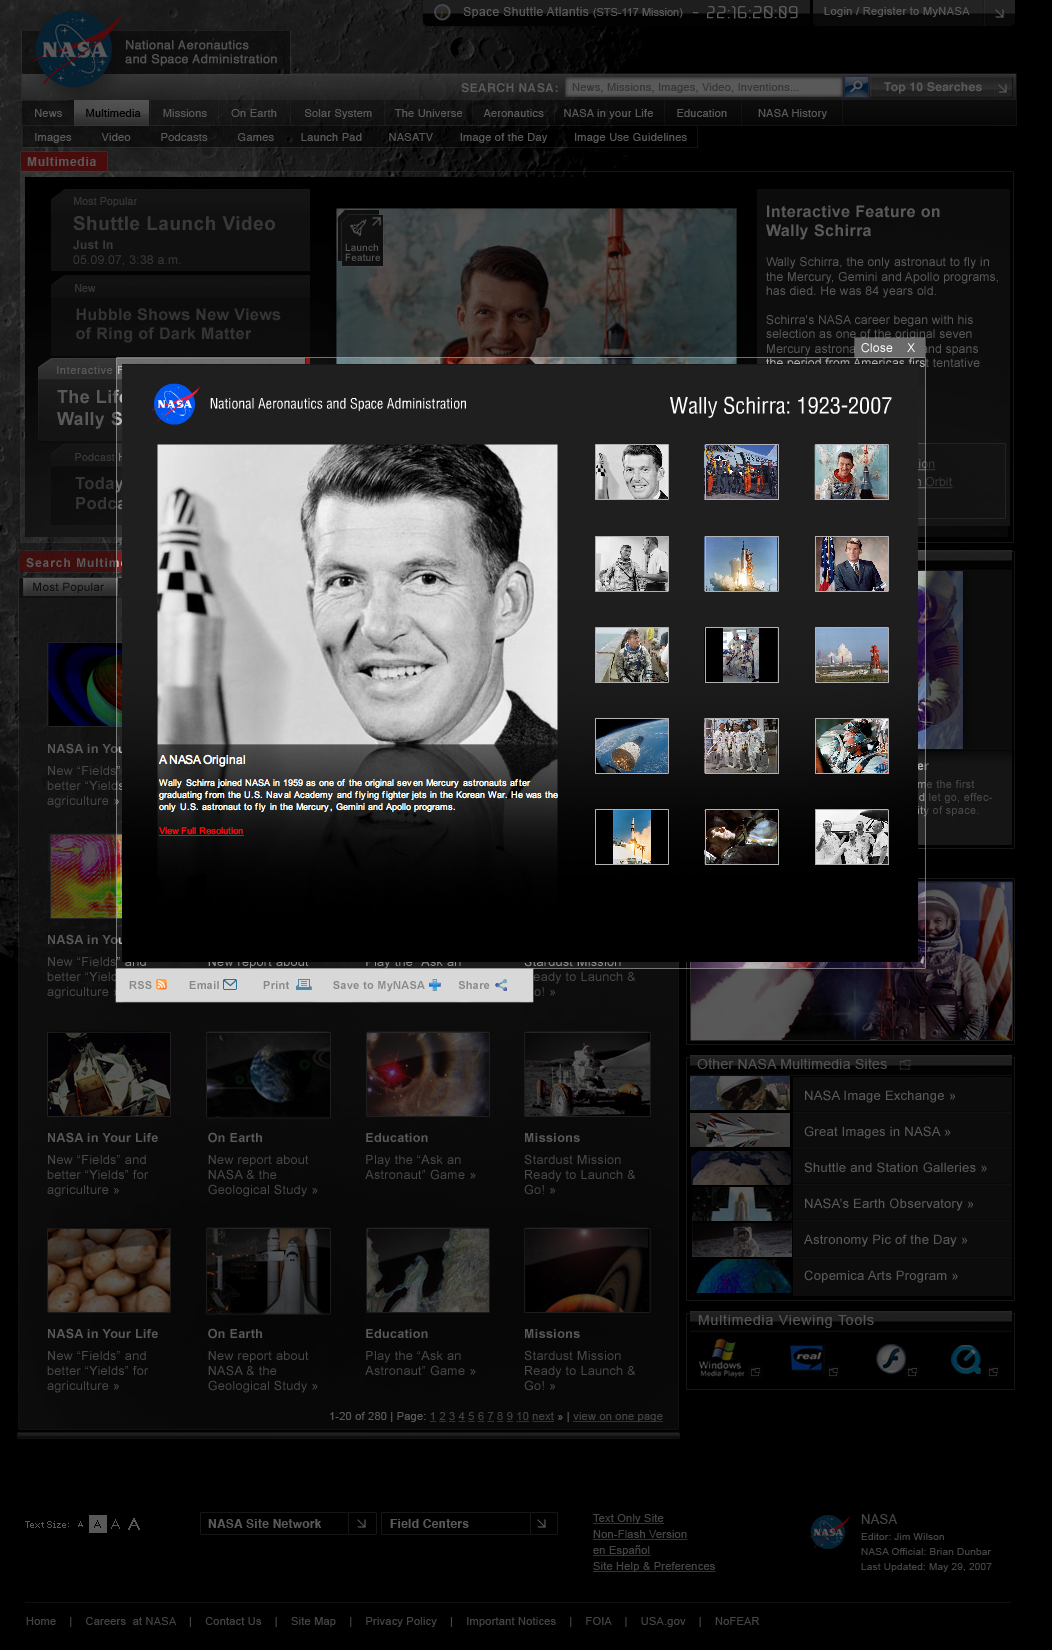1052x1650 pixels.
Task: Open Astronomy Pic of the Day link
Action: click(x=885, y=1240)
